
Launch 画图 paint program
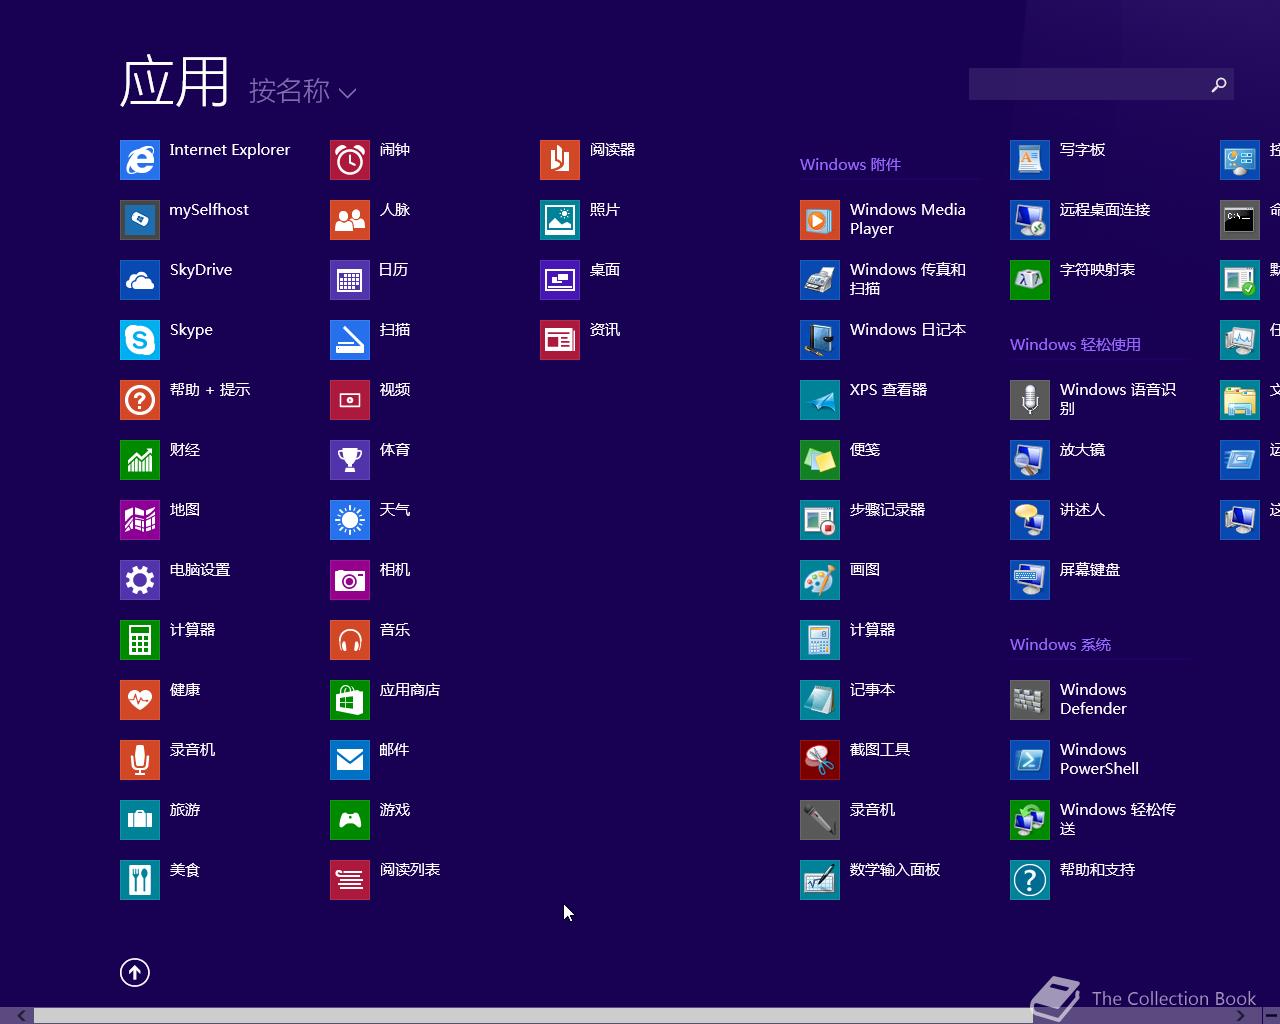pyautogui.click(x=820, y=580)
